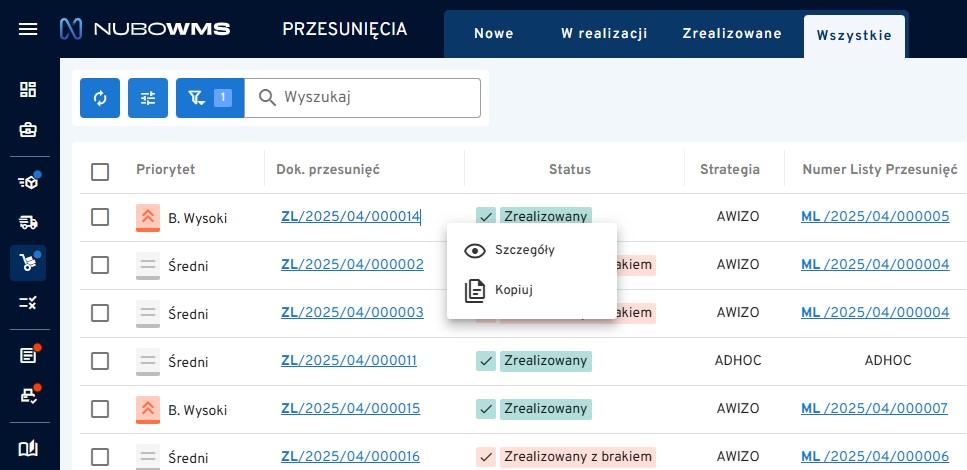Open document link ZL/2025/04/000015
The width and height of the screenshot is (967, 470).
[x=350, y=408]
